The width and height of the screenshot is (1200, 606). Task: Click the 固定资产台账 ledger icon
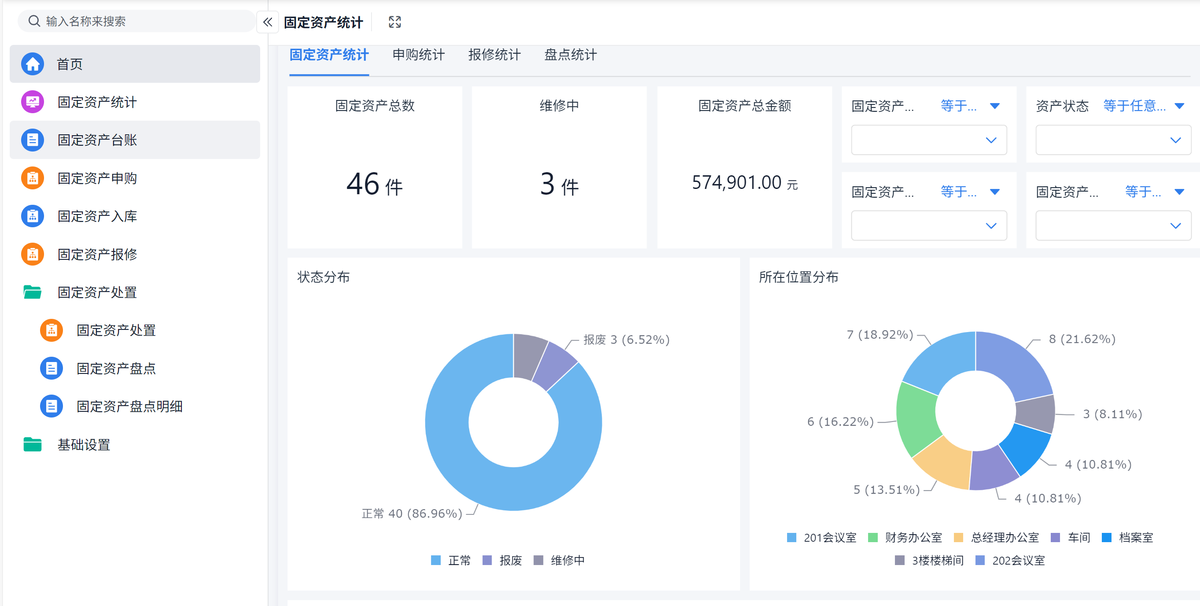(31, 139)
